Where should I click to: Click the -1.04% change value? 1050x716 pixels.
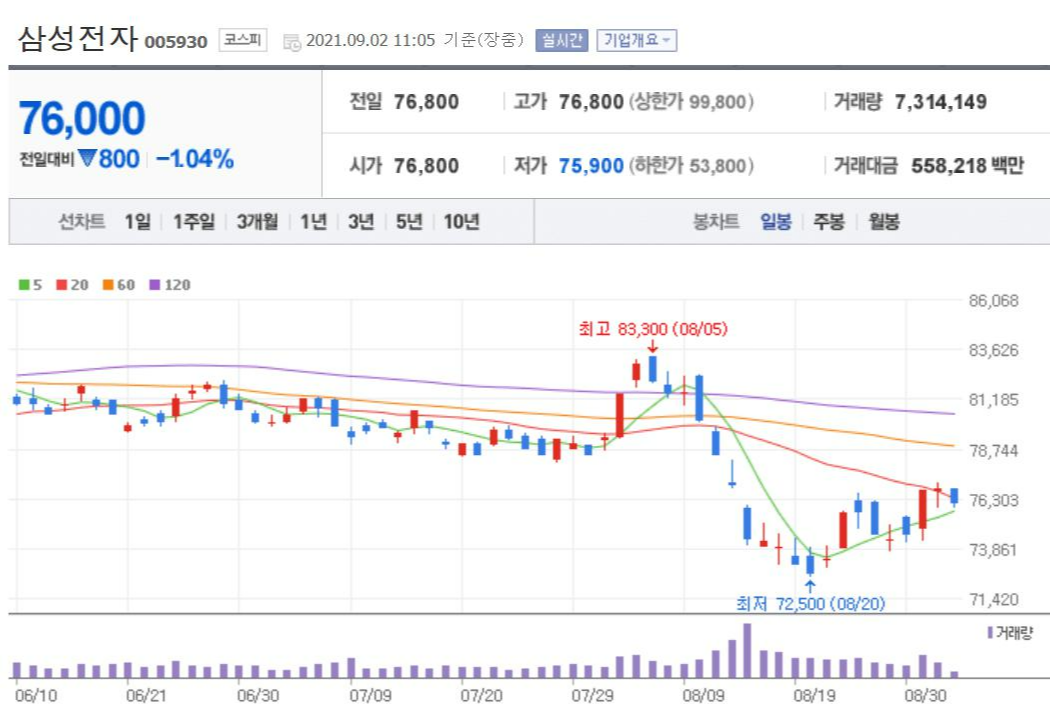(x=195, y=159)
